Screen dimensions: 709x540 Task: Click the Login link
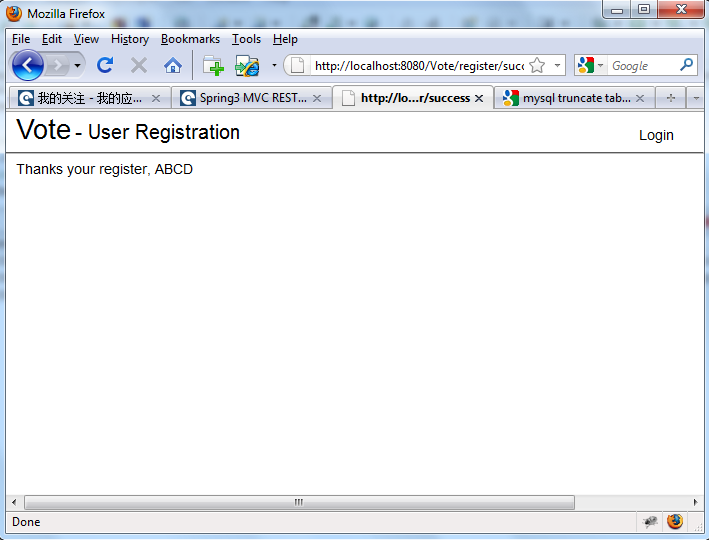656,135
